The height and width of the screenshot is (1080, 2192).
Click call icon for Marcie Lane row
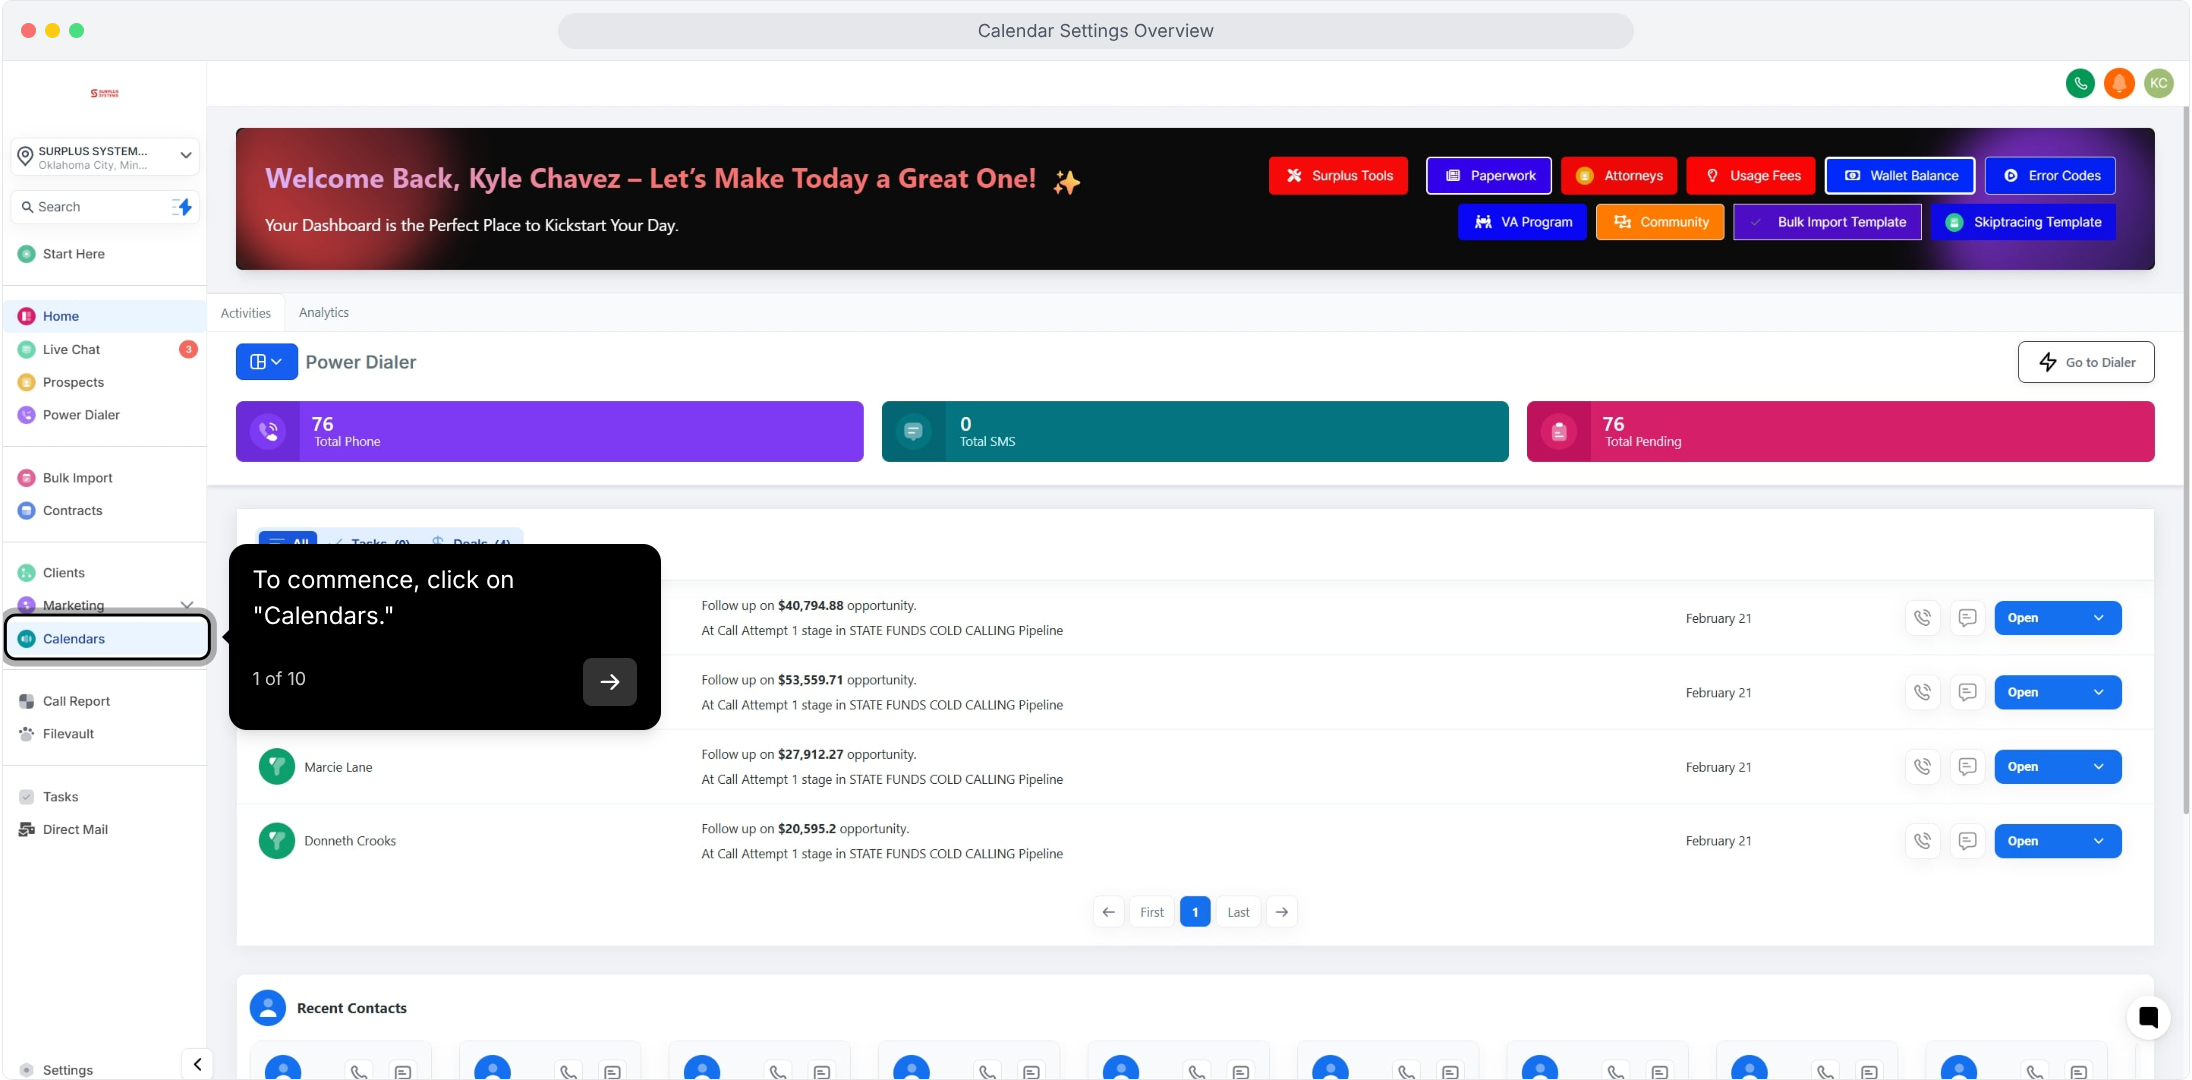[x=1922, y=767]
